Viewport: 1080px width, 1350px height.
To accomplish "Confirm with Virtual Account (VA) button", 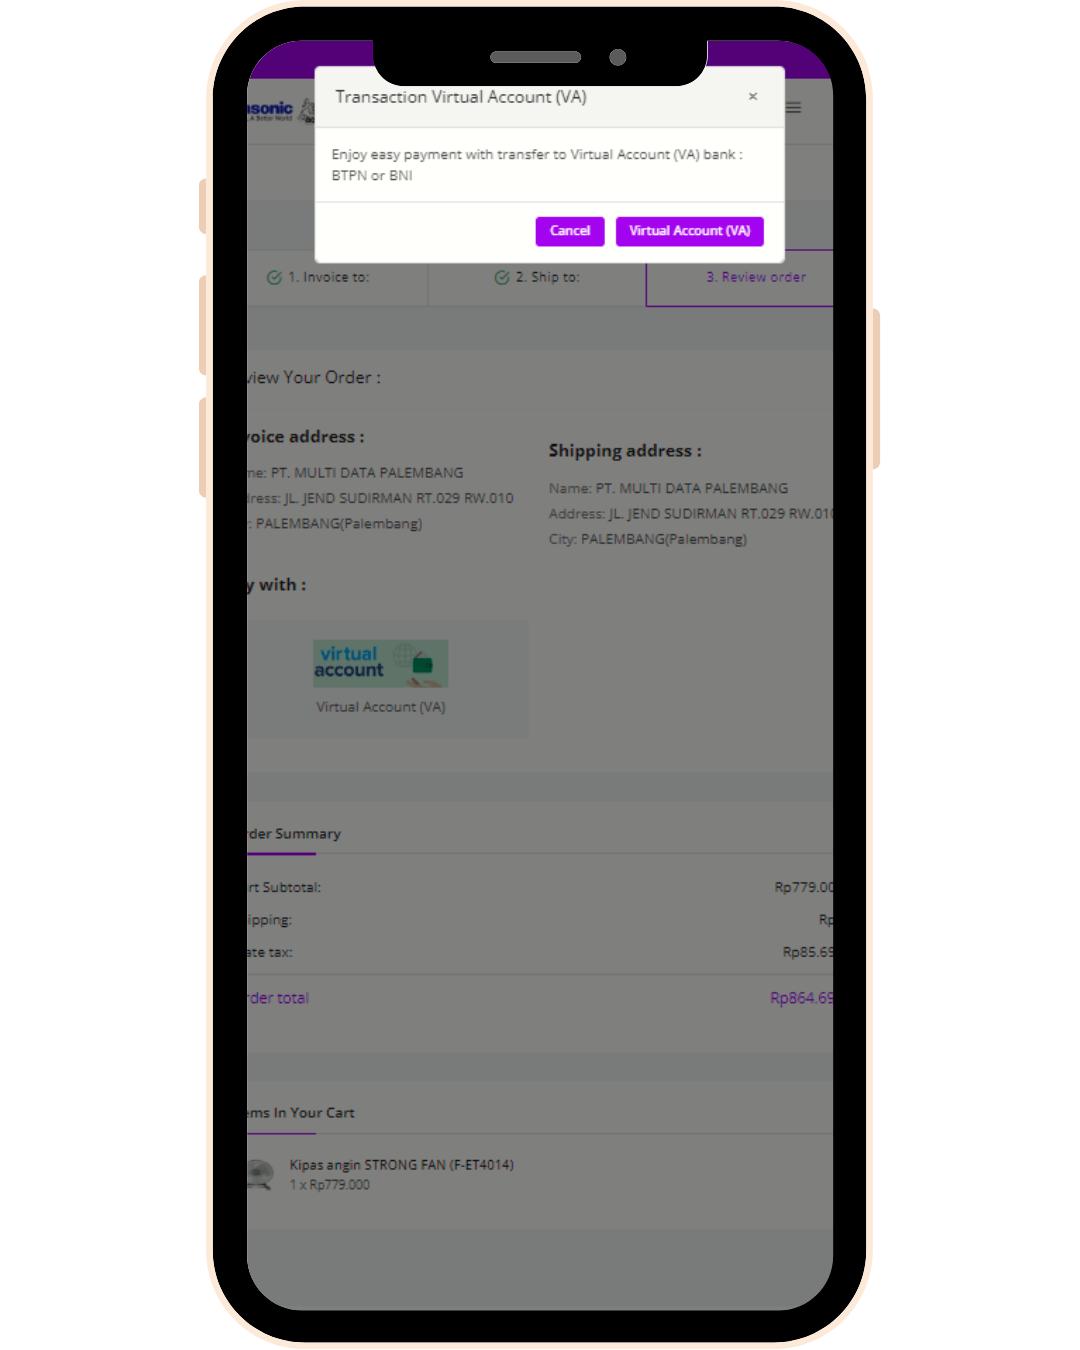I will [x=690, y=231].
